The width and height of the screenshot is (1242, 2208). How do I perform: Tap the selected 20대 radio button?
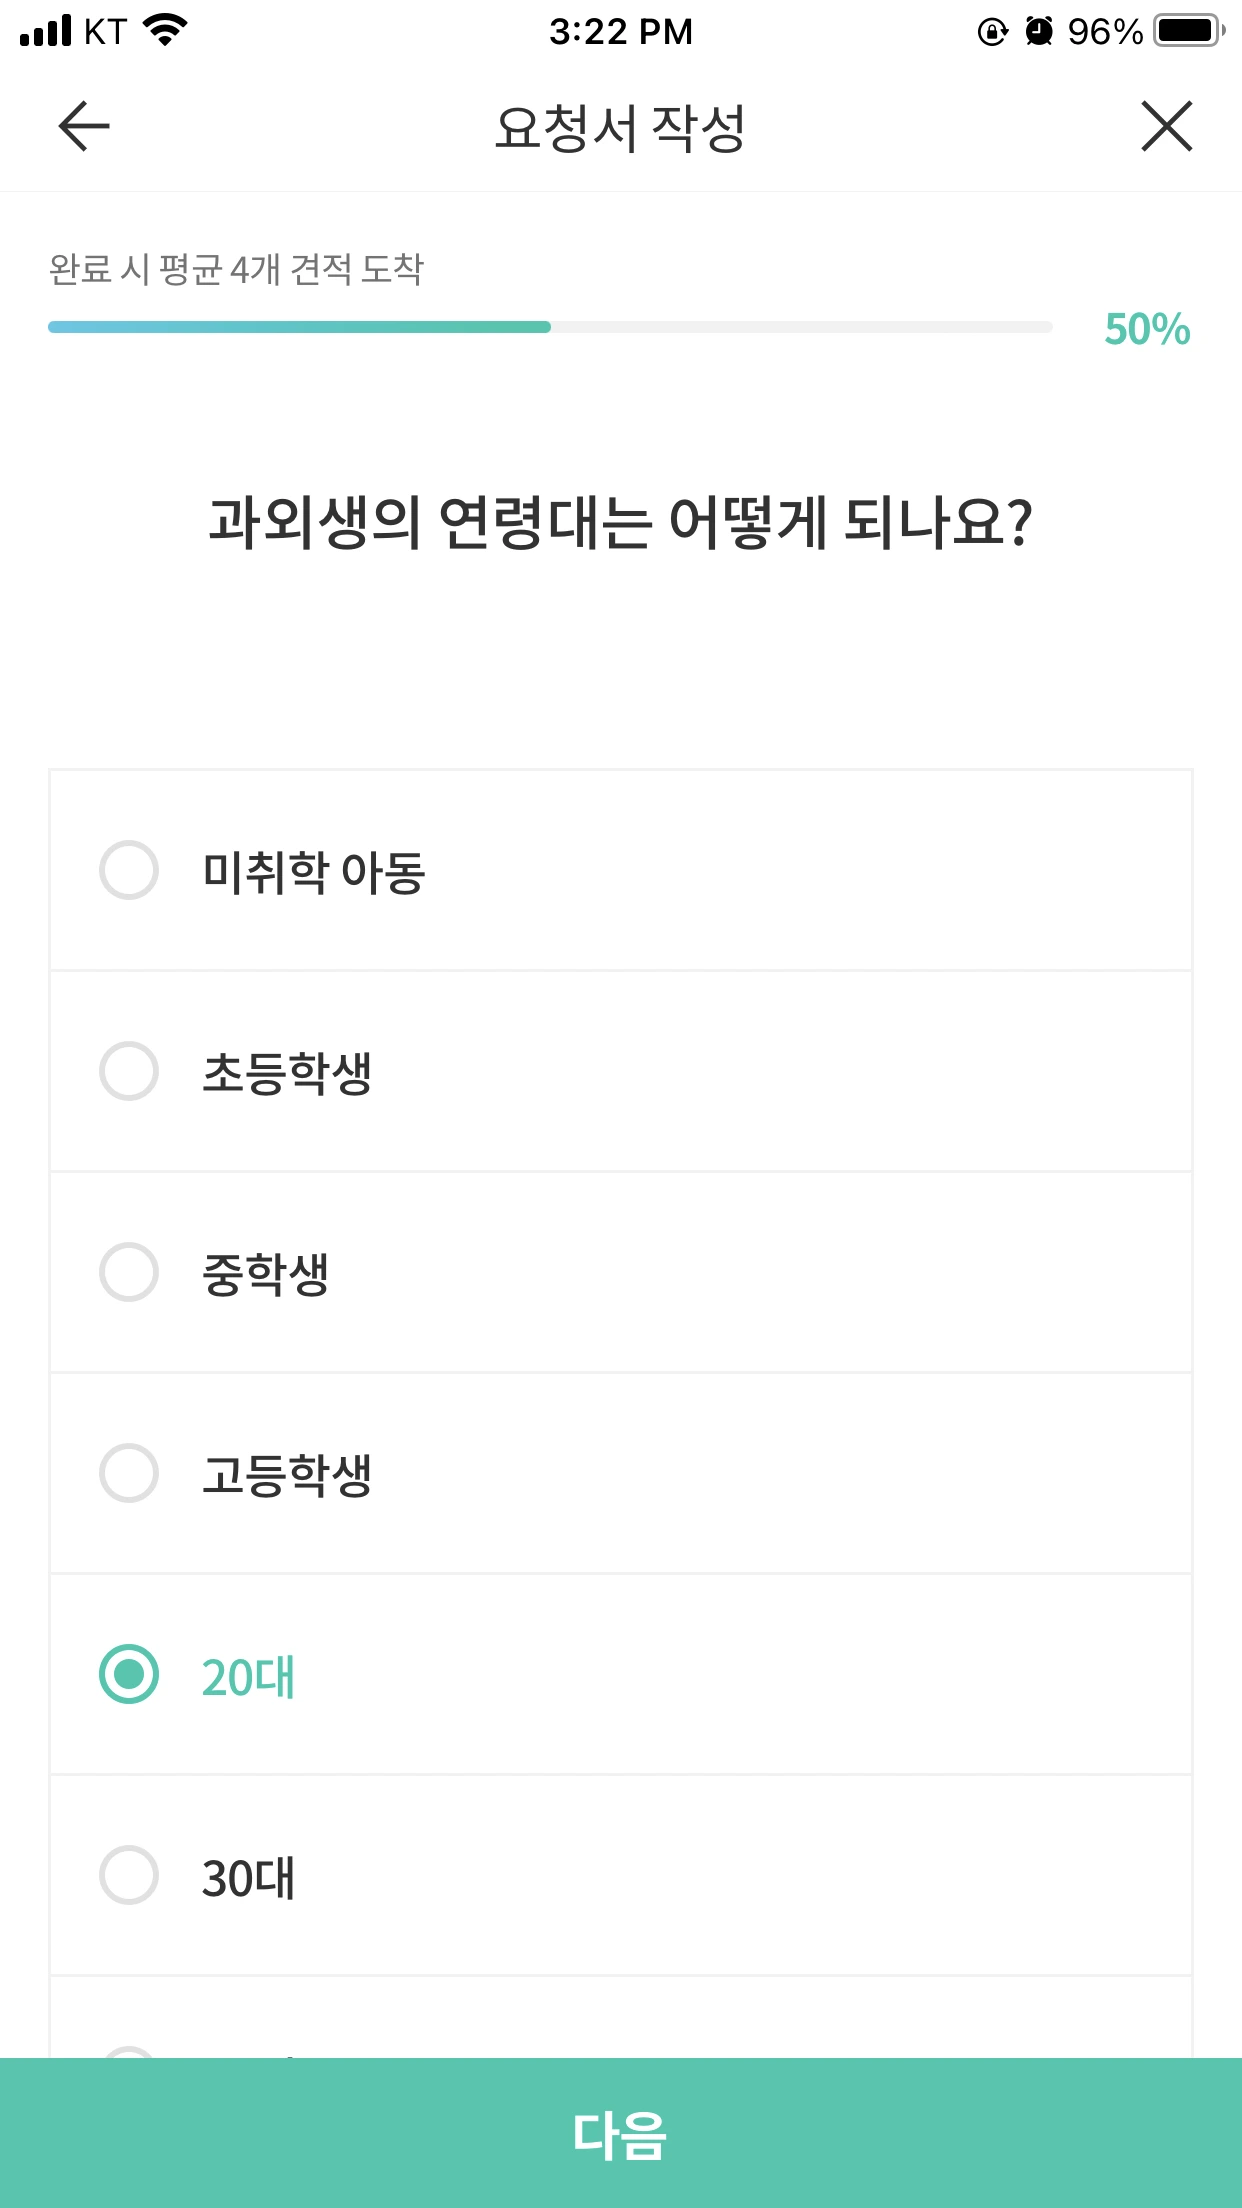click(x=129, y=1675)
